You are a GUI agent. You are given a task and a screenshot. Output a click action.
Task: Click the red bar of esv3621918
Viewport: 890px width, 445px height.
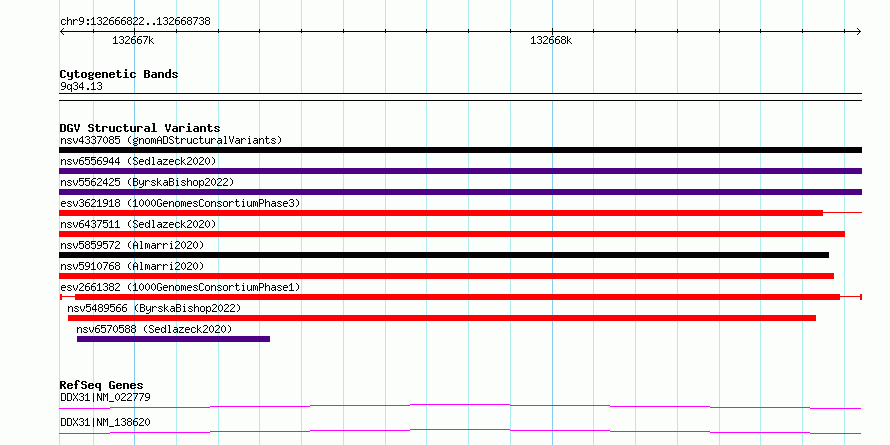pyautogui.click(x=441, y=213)
